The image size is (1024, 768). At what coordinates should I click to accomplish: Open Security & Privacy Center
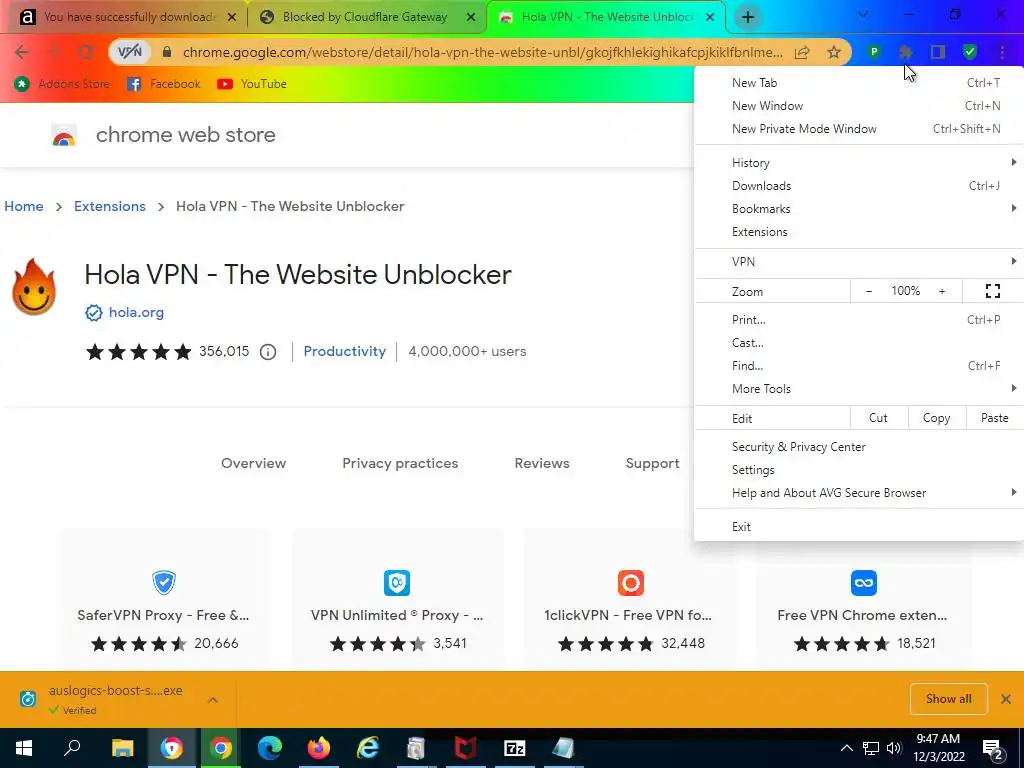tap(858, 447)
